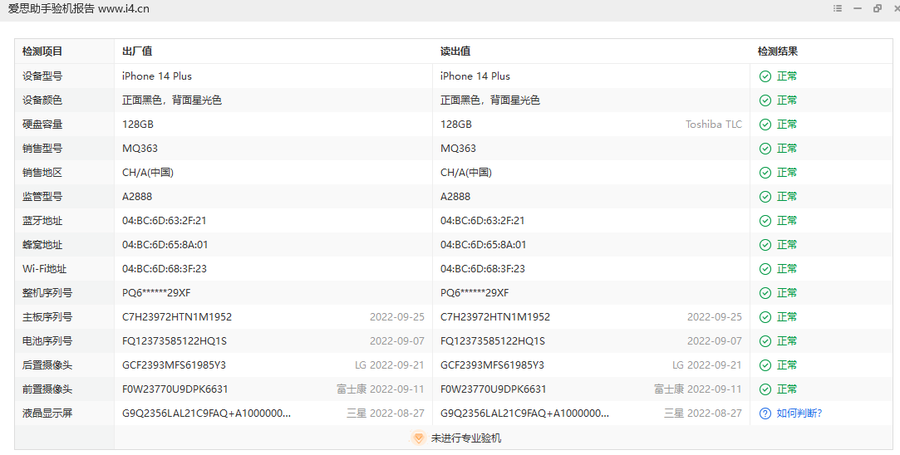
Task: Select the 设备型号 row label
Action: [42, 76]
